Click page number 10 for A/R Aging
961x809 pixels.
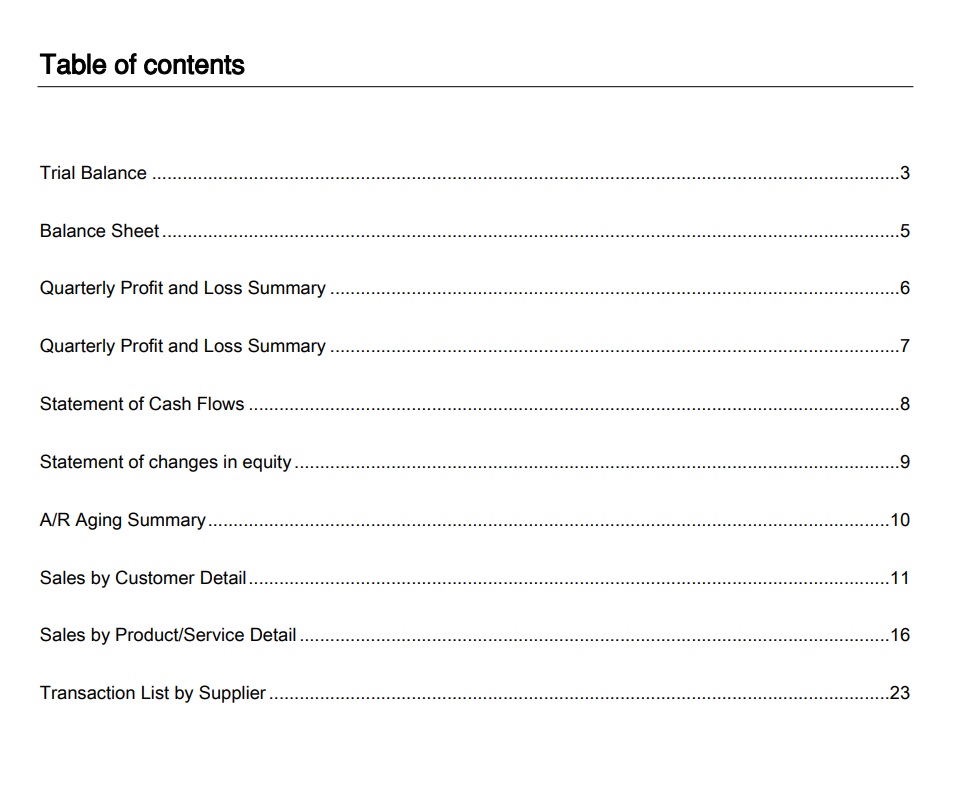pyautogui.click(x=900, y=520)
